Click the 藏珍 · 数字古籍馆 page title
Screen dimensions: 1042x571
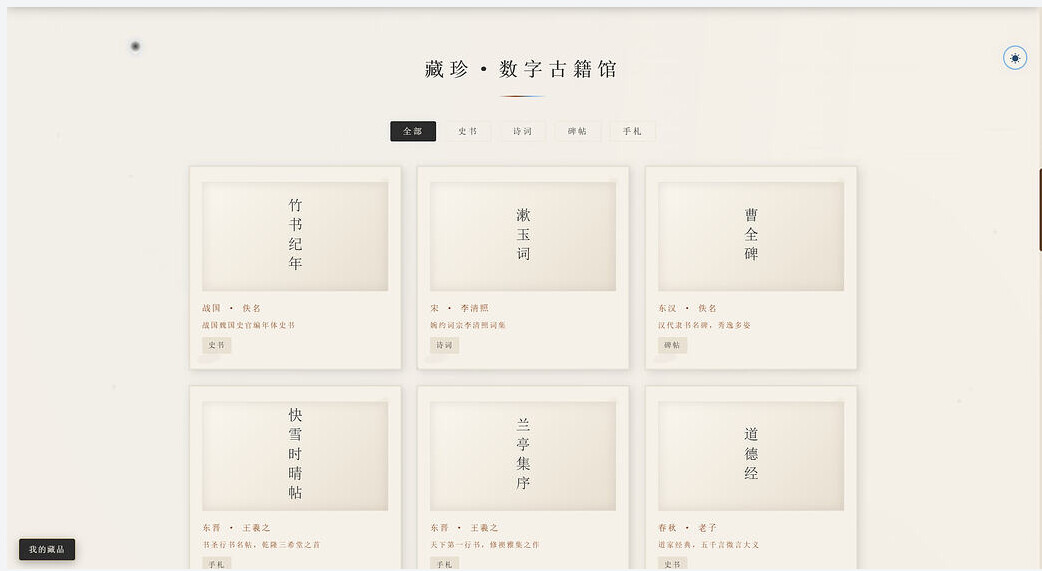click(x=522, y=69)
